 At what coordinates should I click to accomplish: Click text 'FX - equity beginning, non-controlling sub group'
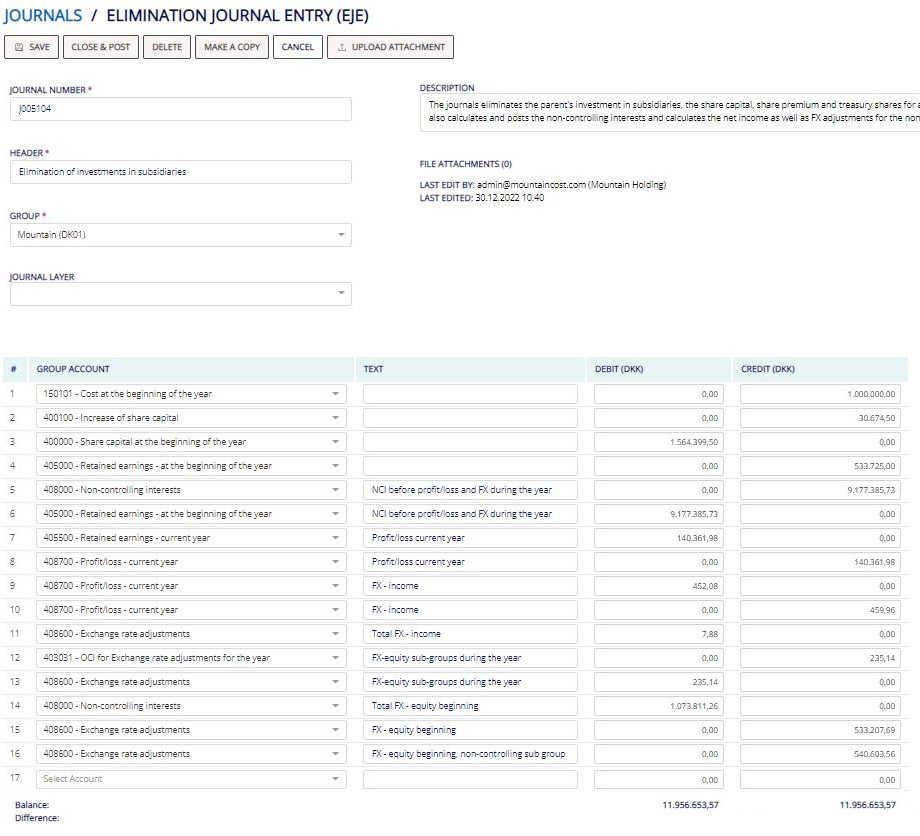pyautogui.click(x=470, y=754)
